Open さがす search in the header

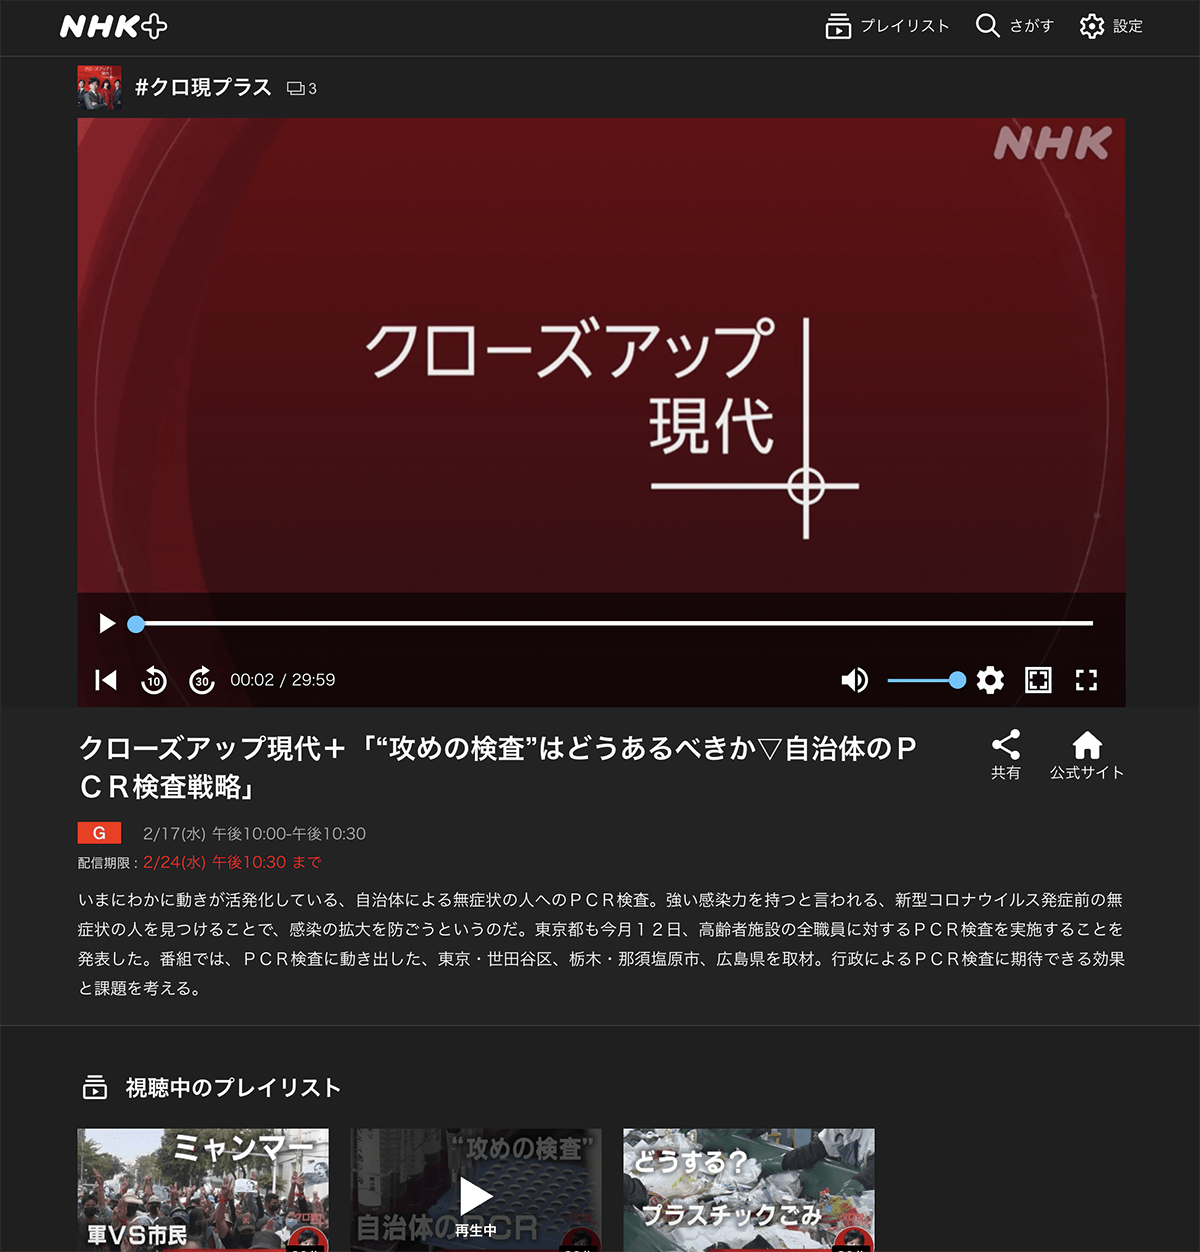1014,26
